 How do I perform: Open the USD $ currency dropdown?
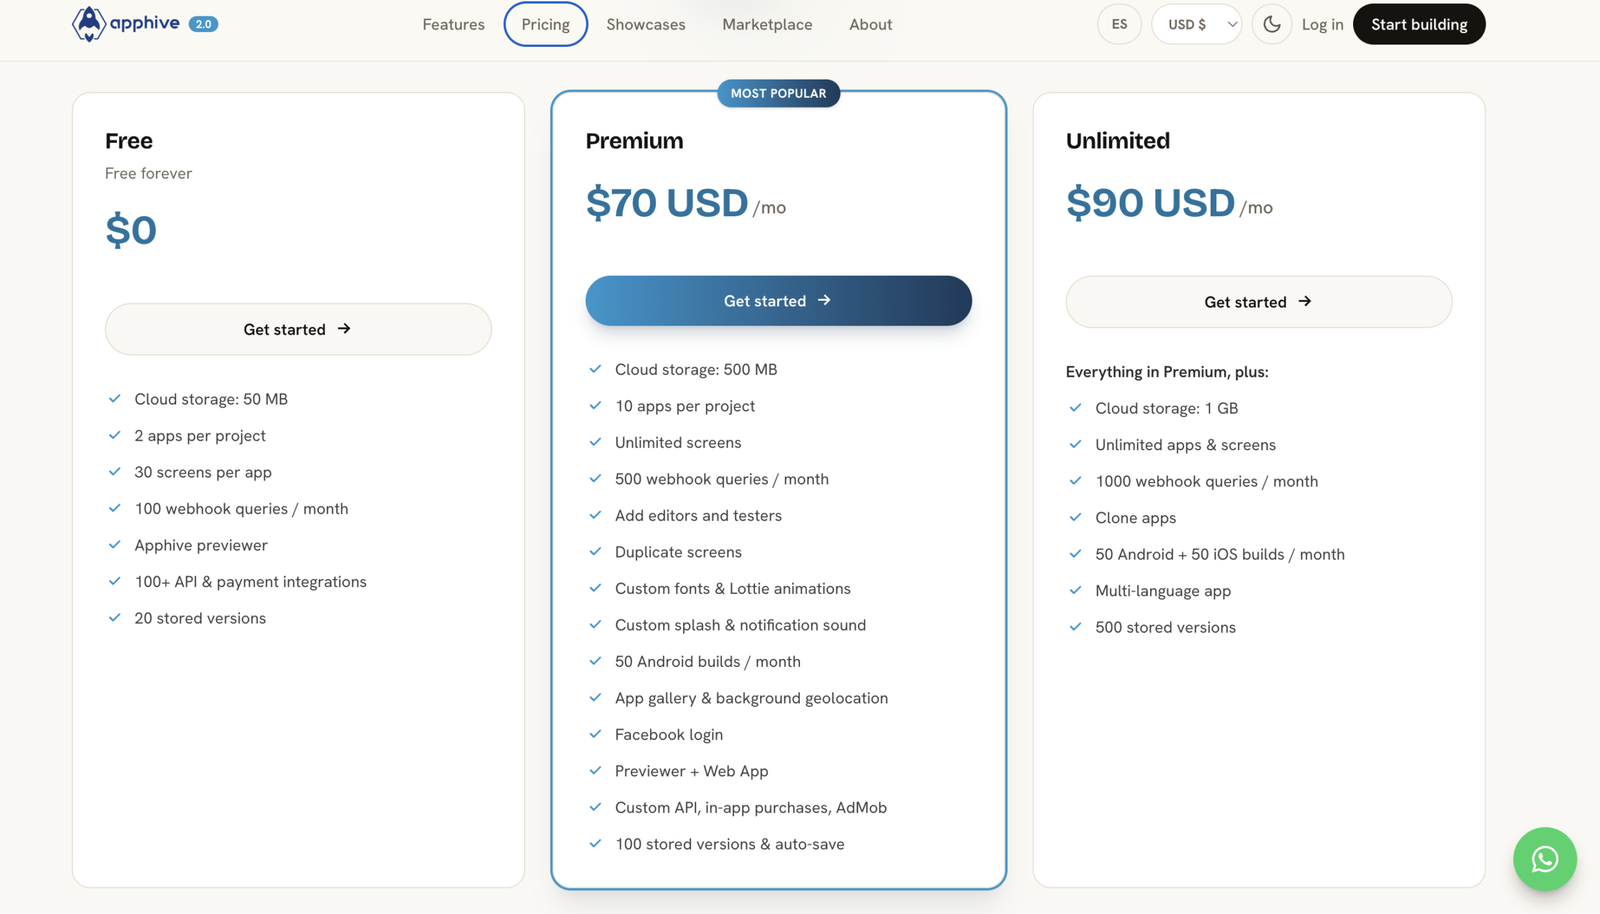click(x=1196, y=24)
